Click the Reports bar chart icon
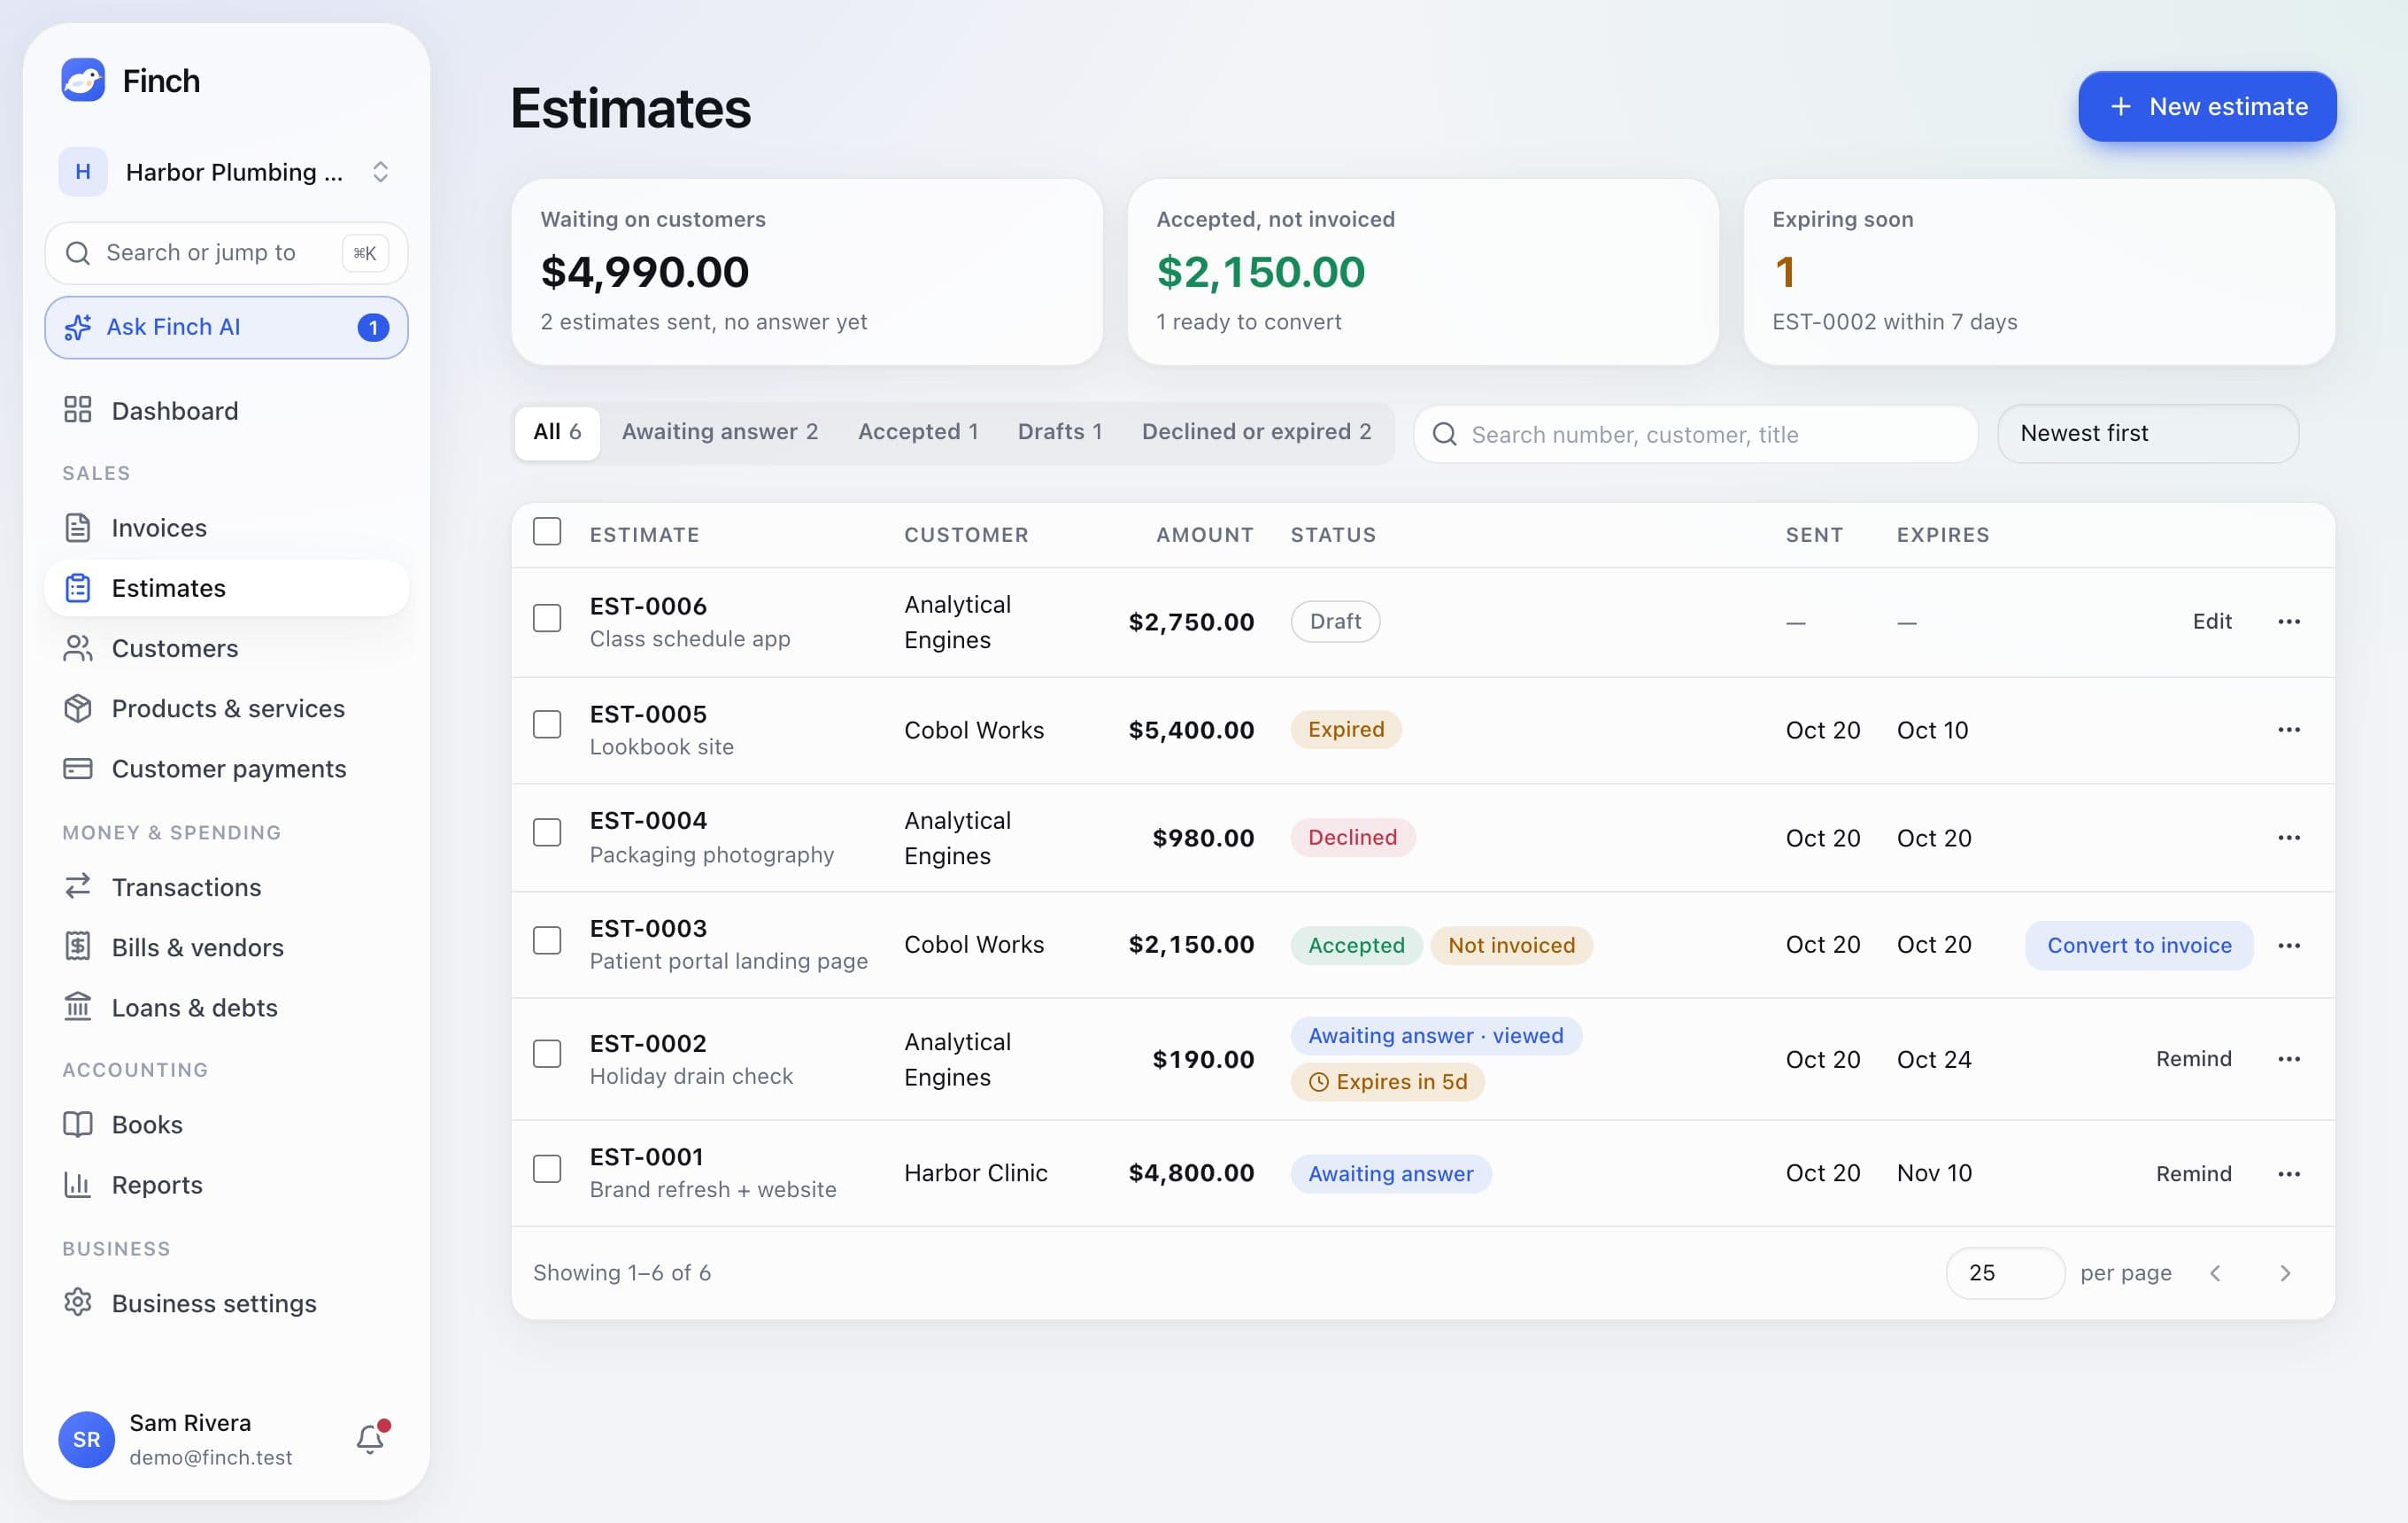Viewport: 2408px width, 1523px height. [78, 1184]
